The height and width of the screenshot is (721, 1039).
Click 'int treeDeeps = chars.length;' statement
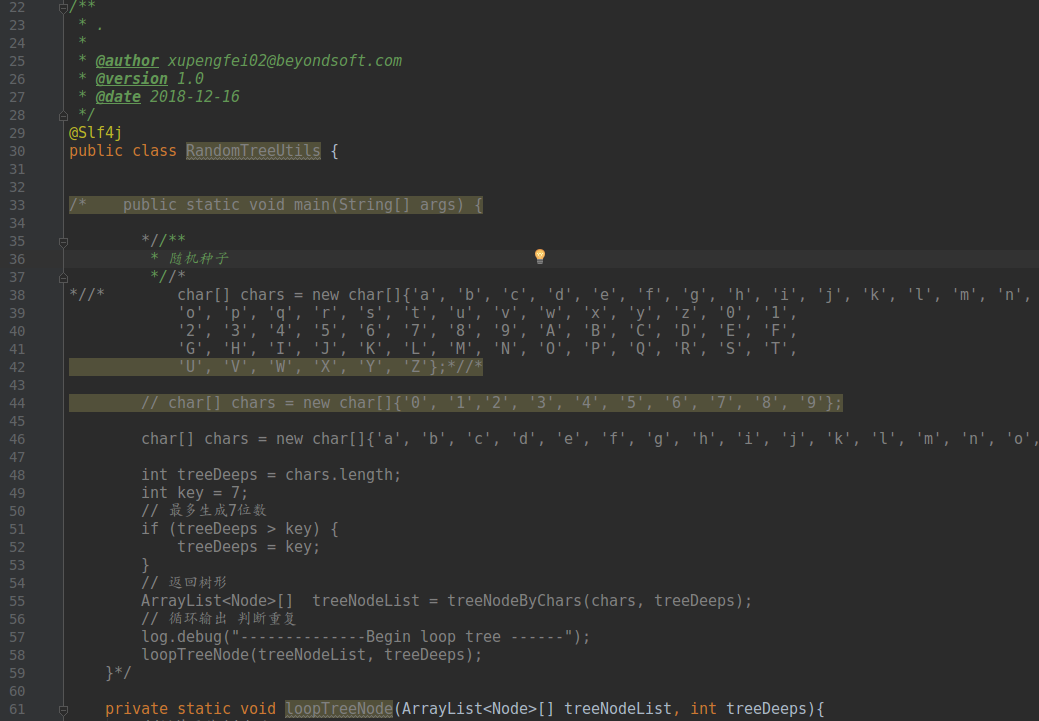coord(271,475)
